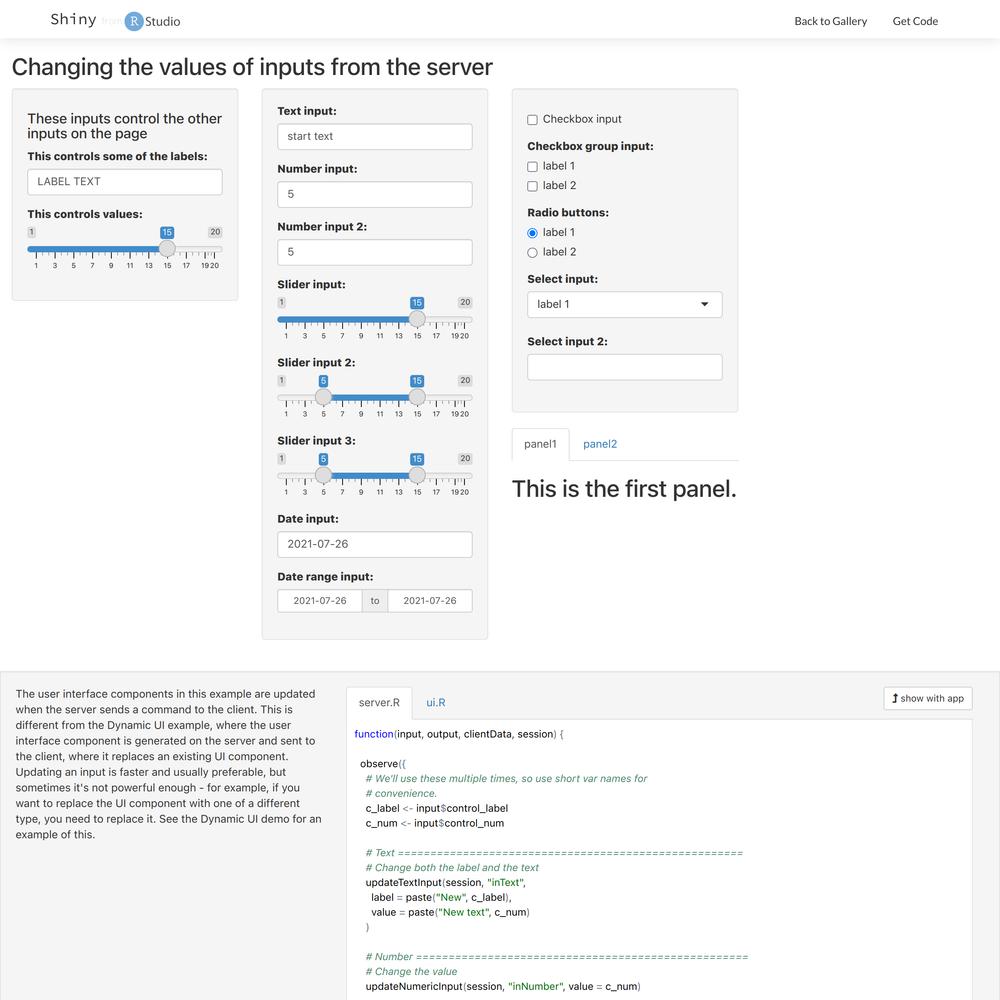Click the Shiny logo text

click(73, 20)
